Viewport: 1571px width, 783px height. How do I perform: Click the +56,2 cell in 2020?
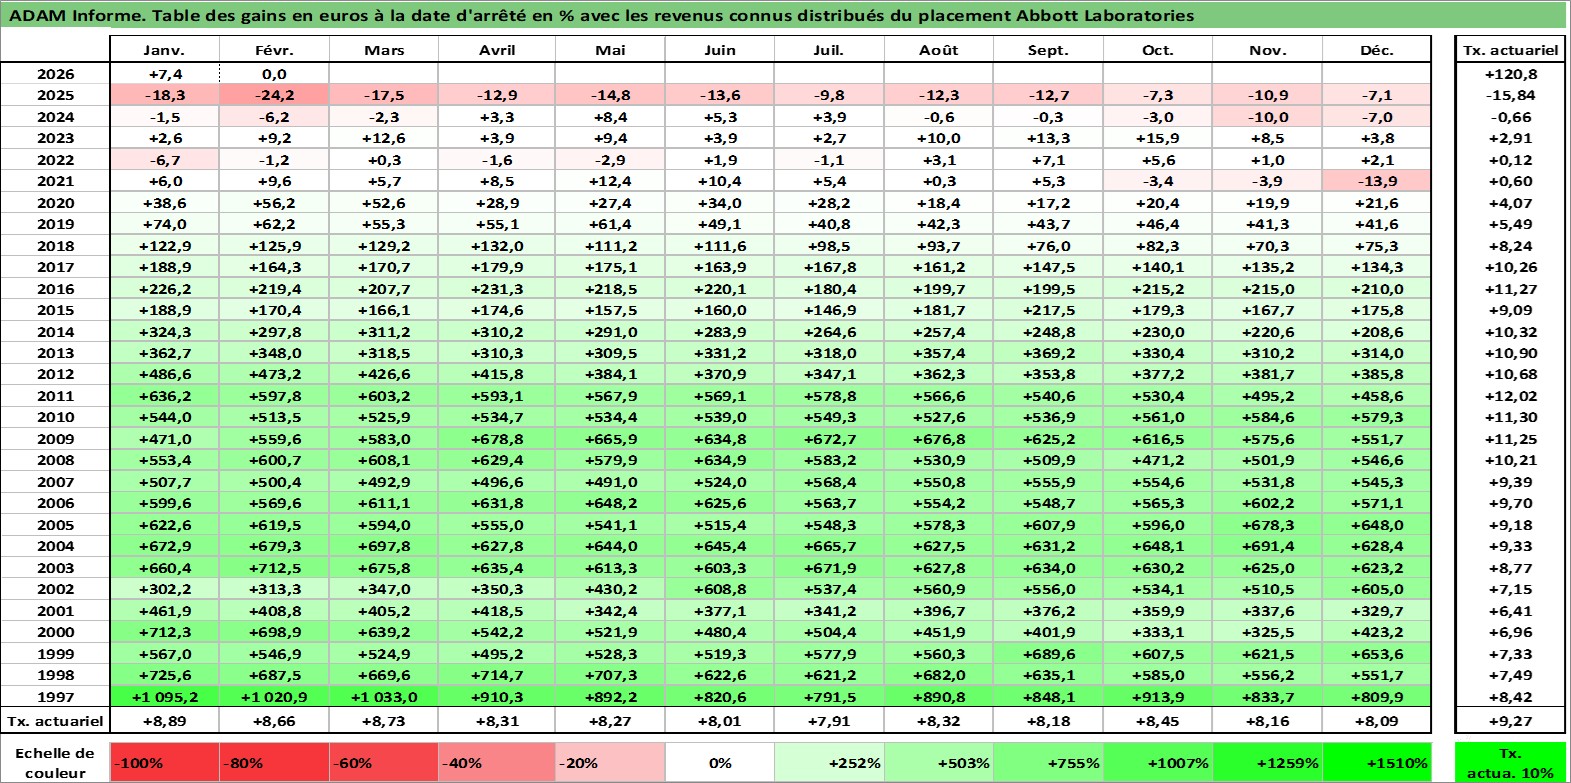274,203
